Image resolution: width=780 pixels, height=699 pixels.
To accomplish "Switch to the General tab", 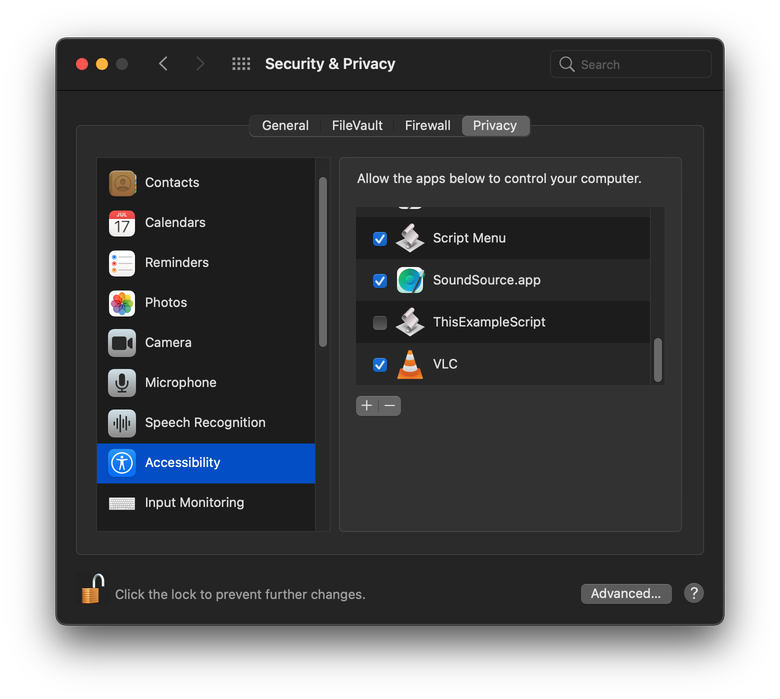I will pos(285,125).
